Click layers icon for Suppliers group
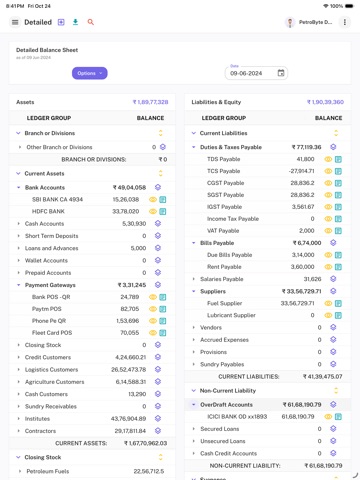The height and width of the screenshot is (480, 360). [333, 291]
